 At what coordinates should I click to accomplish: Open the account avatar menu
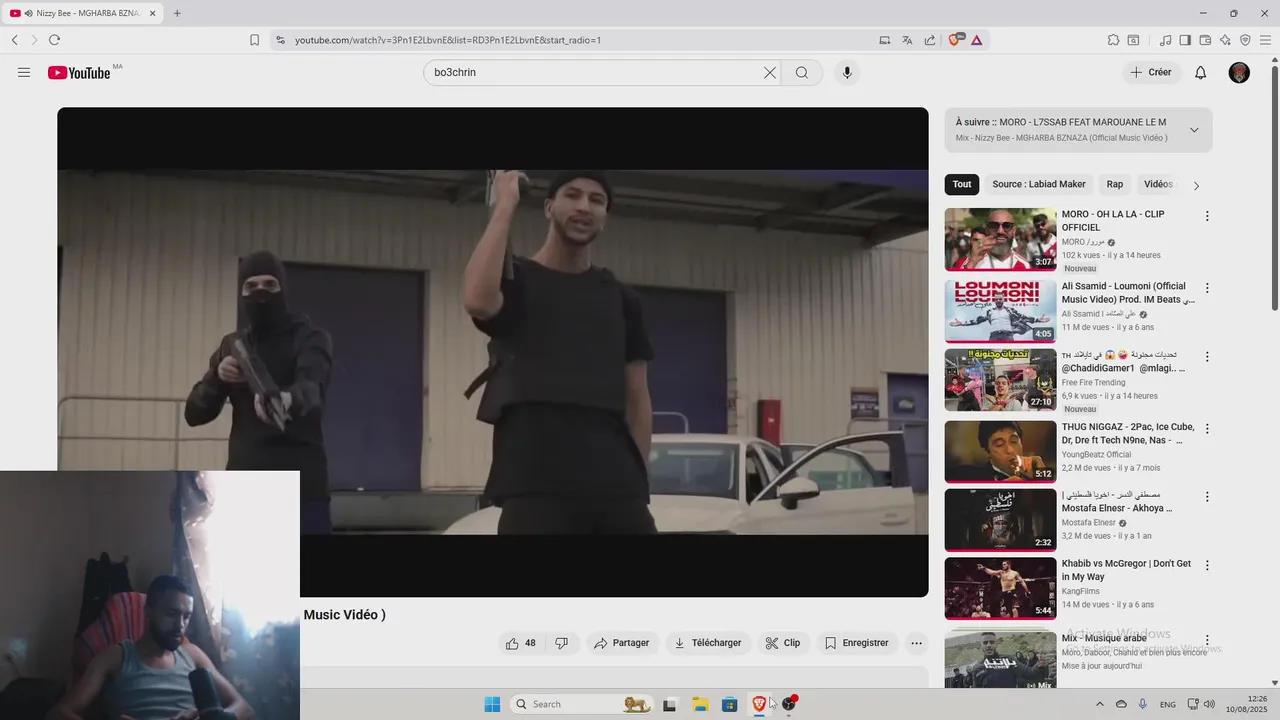point(1239,72)
